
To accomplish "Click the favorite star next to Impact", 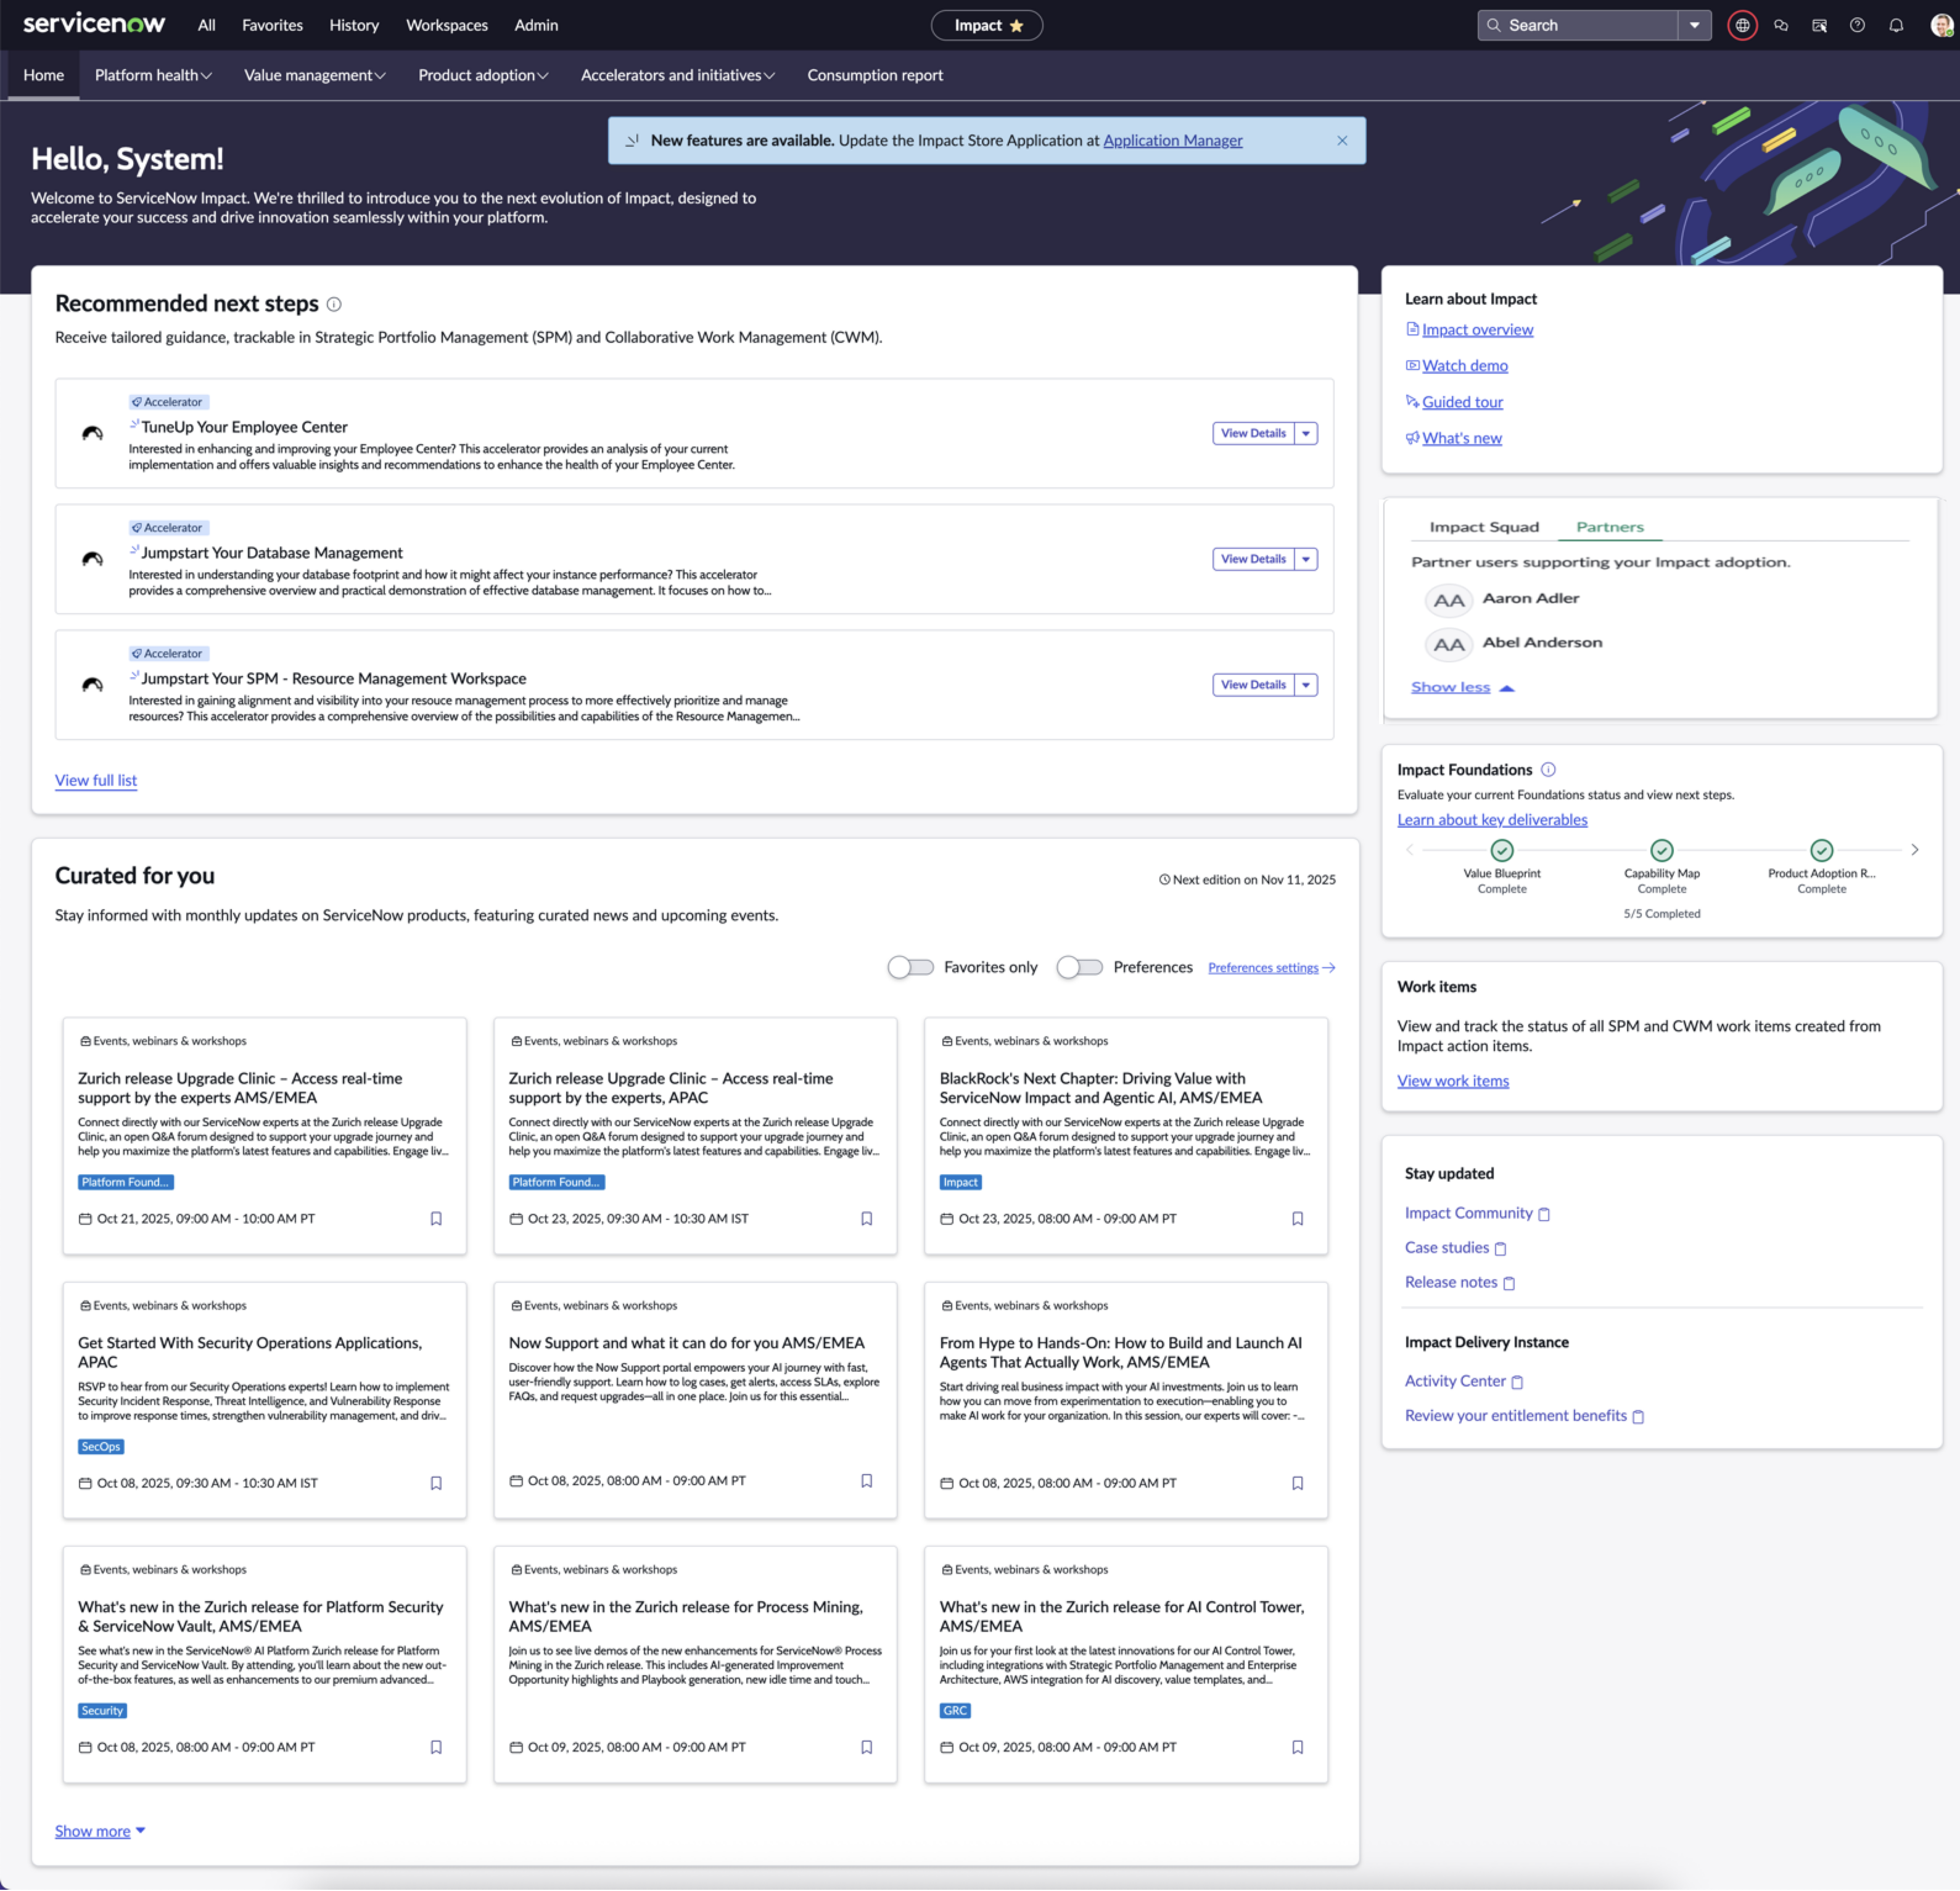I will tap(1017, 26).
